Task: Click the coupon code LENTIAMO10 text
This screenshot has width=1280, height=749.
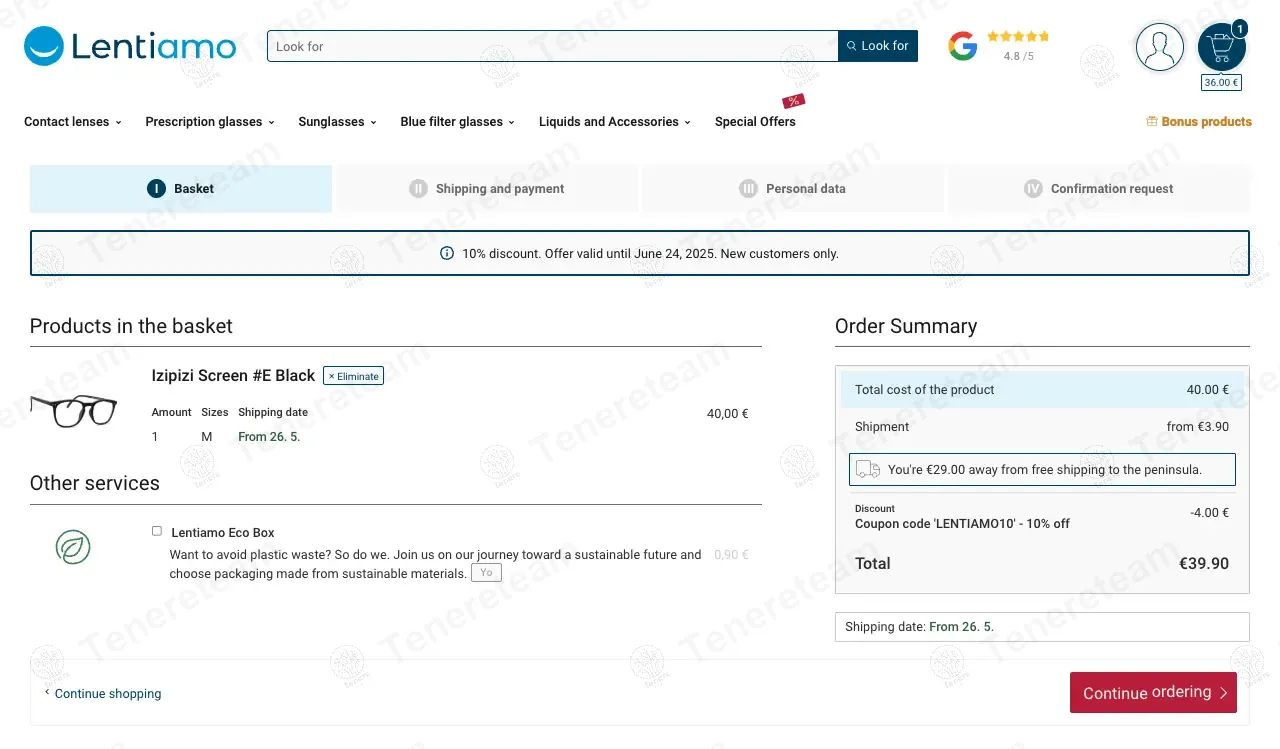Action: 962,524
